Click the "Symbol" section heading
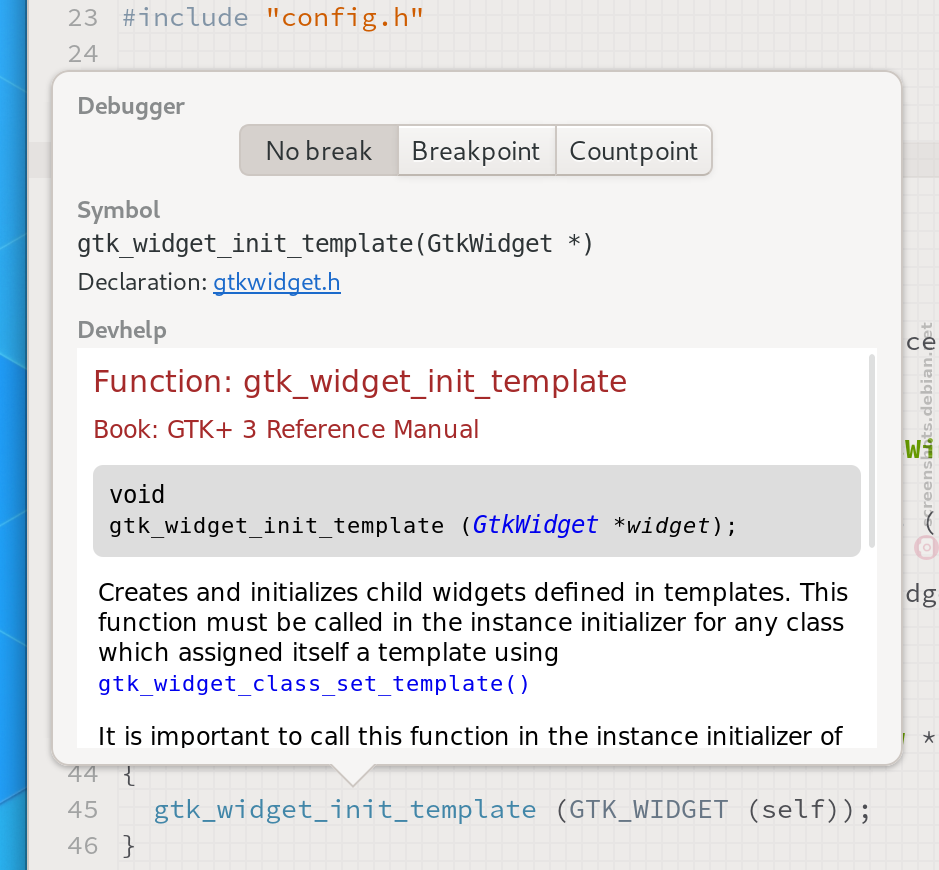The height and width of the screenshot is (870, 939). (119, 210)
